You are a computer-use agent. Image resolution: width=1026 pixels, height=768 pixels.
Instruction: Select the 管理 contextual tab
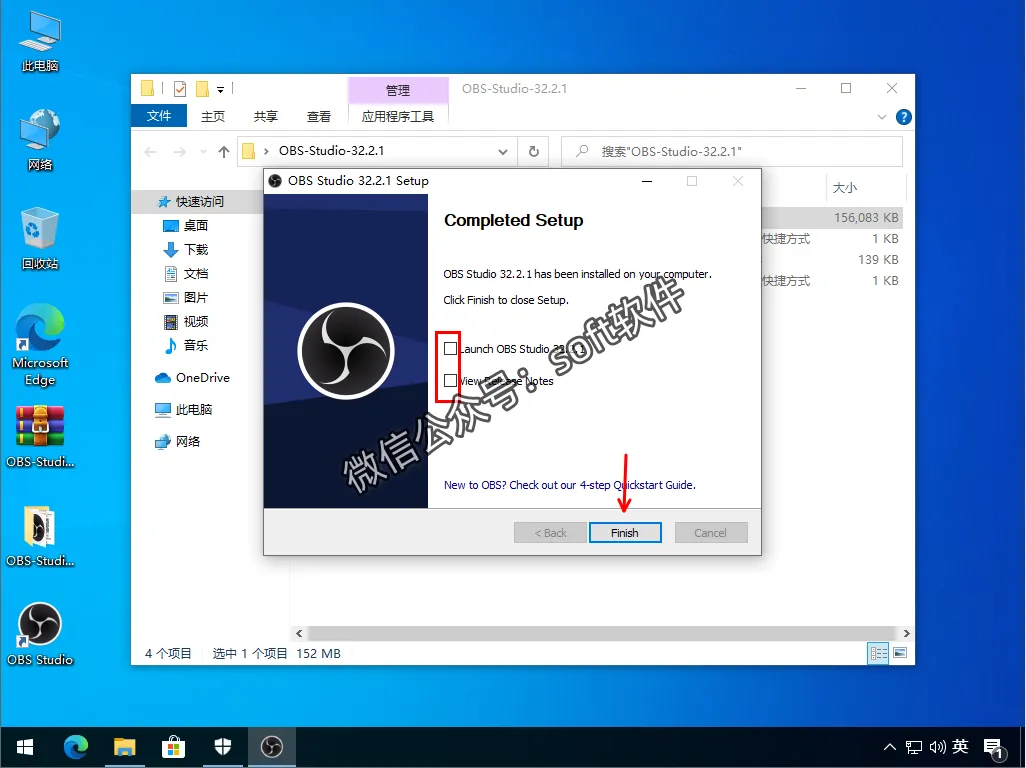(x=398, y=90)
